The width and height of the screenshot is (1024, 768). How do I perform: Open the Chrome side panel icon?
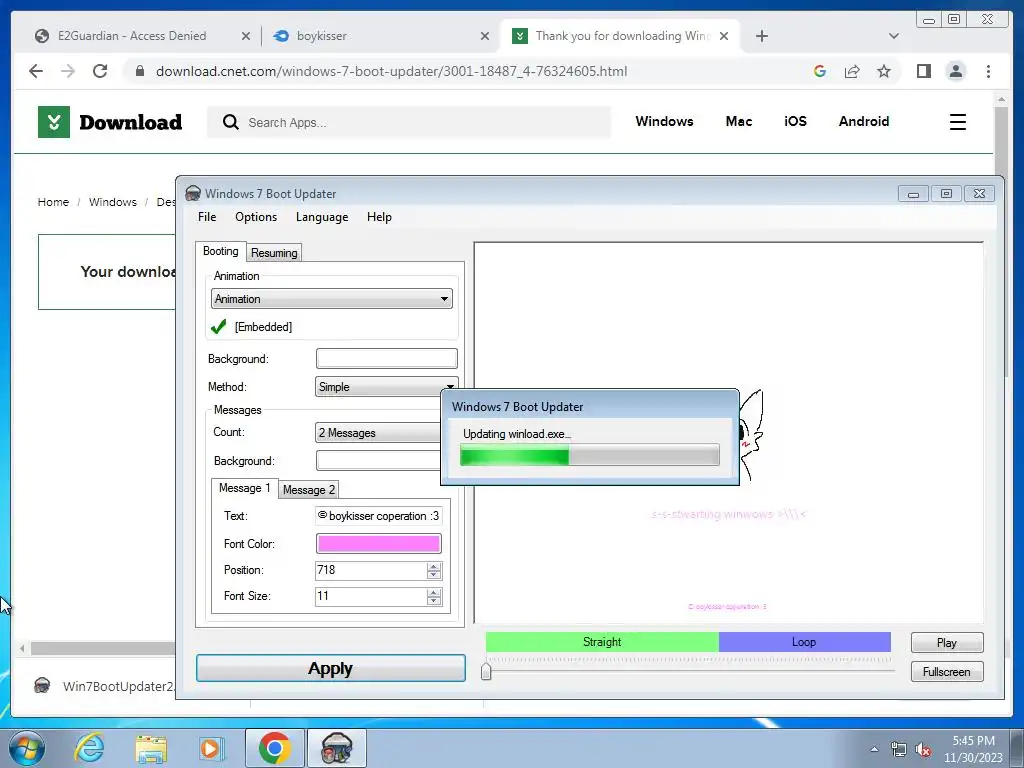point(923,71)
